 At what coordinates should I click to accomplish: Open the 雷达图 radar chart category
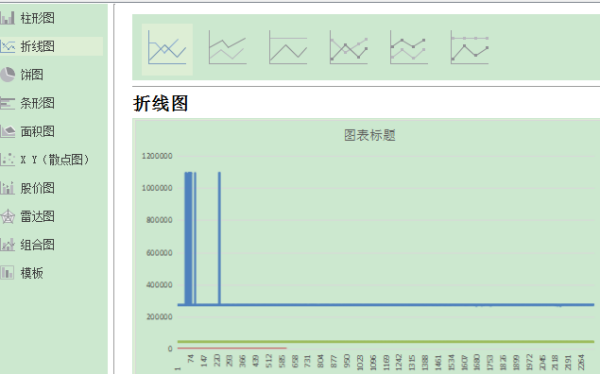click(x=37, y=216)
